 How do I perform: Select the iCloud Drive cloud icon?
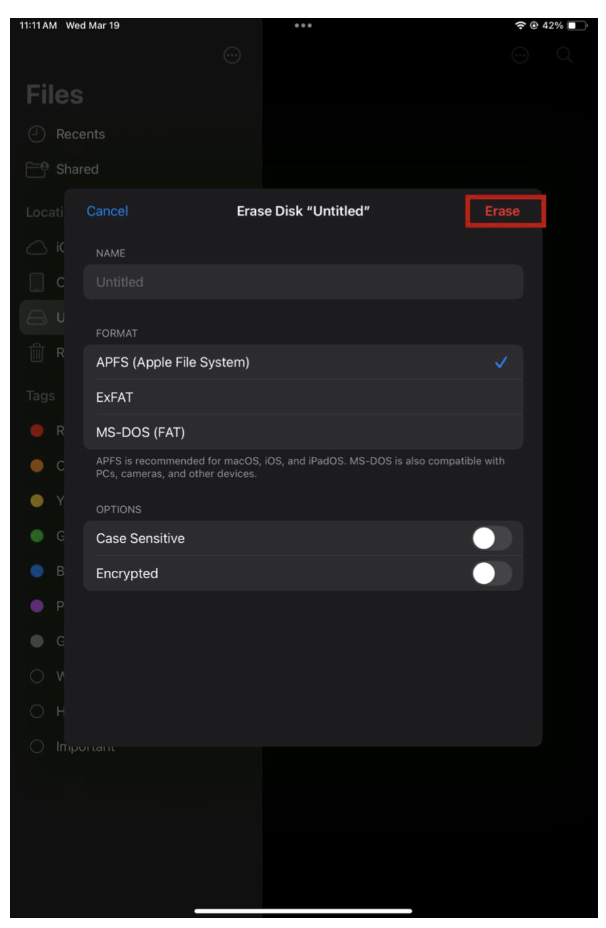(37, 248)
